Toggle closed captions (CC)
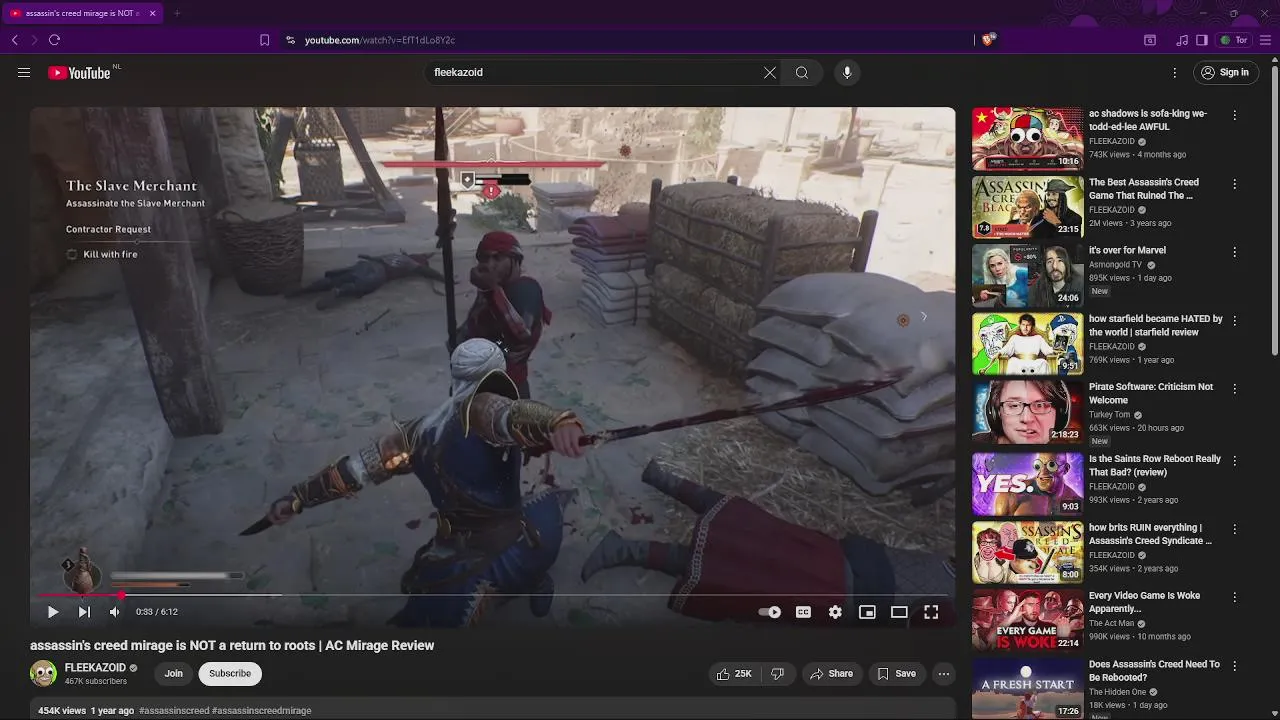The height and width of the screenshot is (720, 1280). (803, 612)
